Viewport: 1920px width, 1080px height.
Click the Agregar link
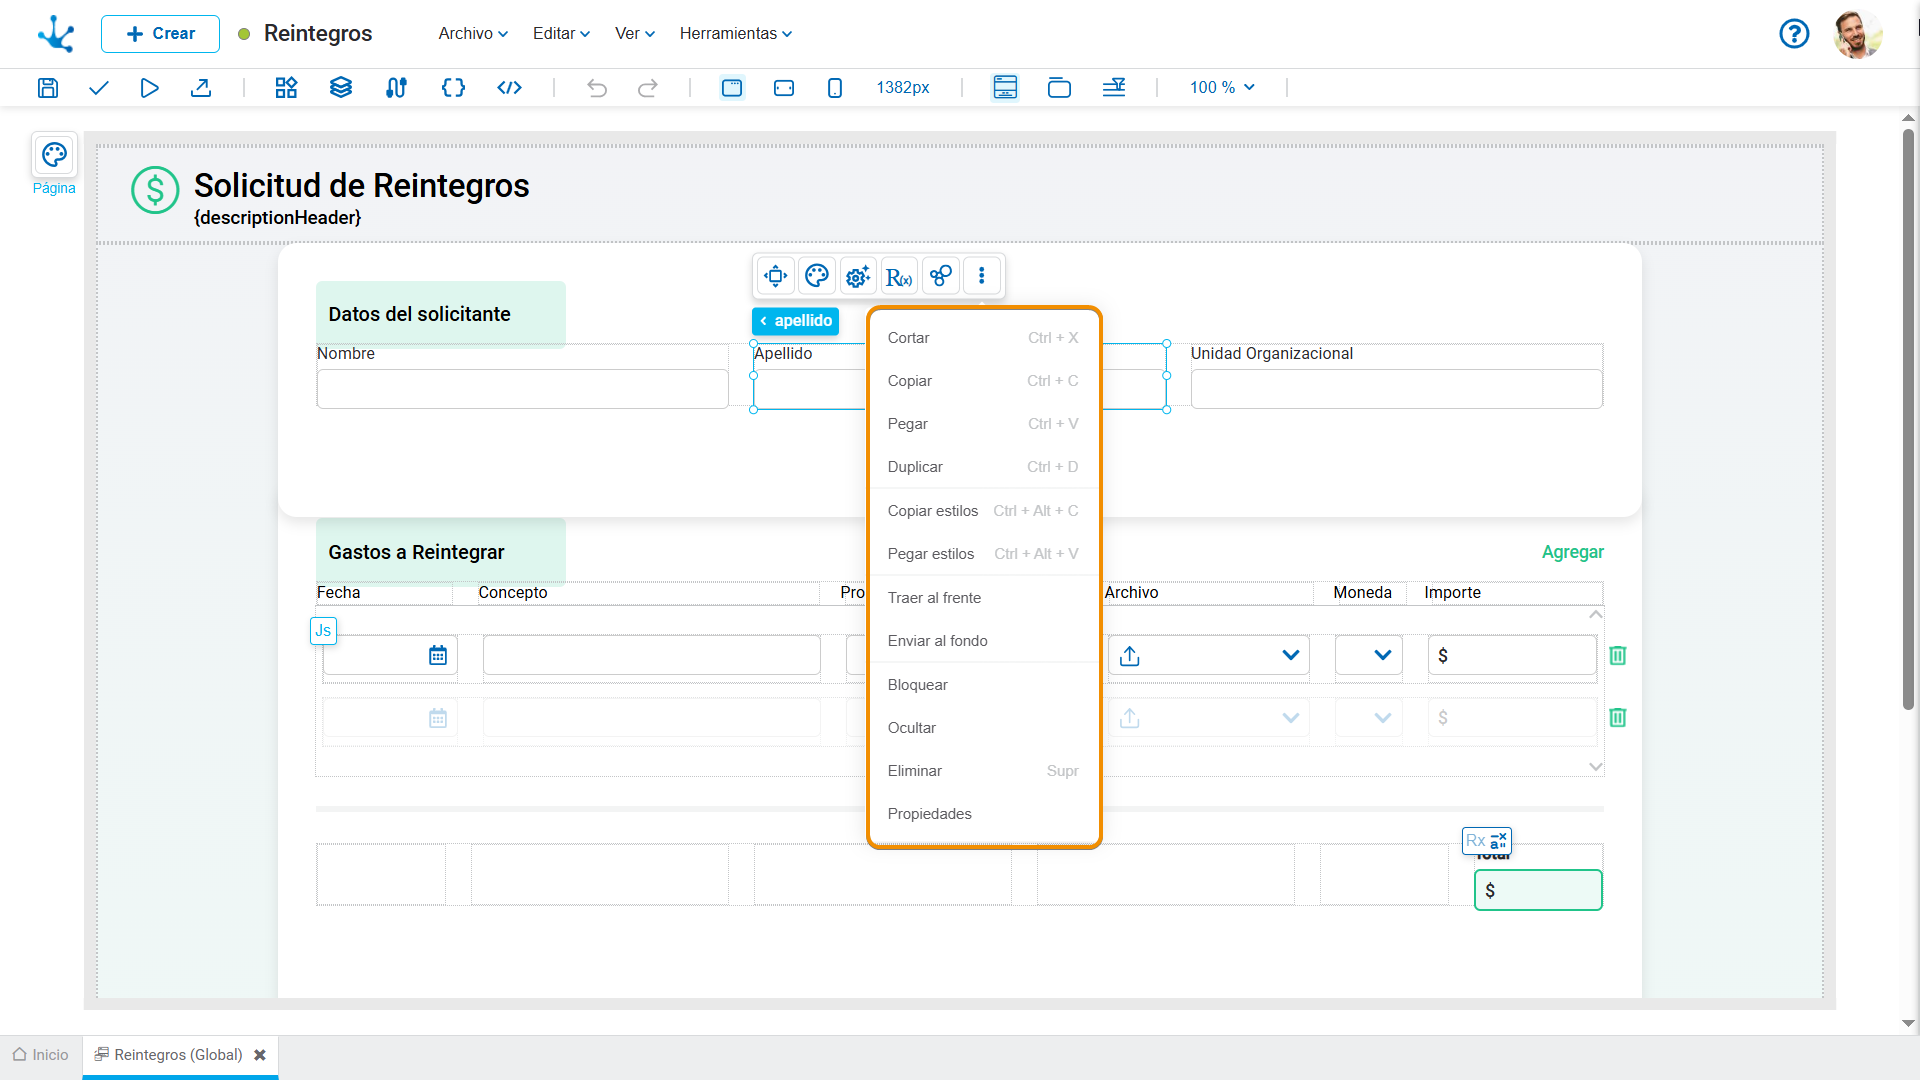[x=1572, y=552]
